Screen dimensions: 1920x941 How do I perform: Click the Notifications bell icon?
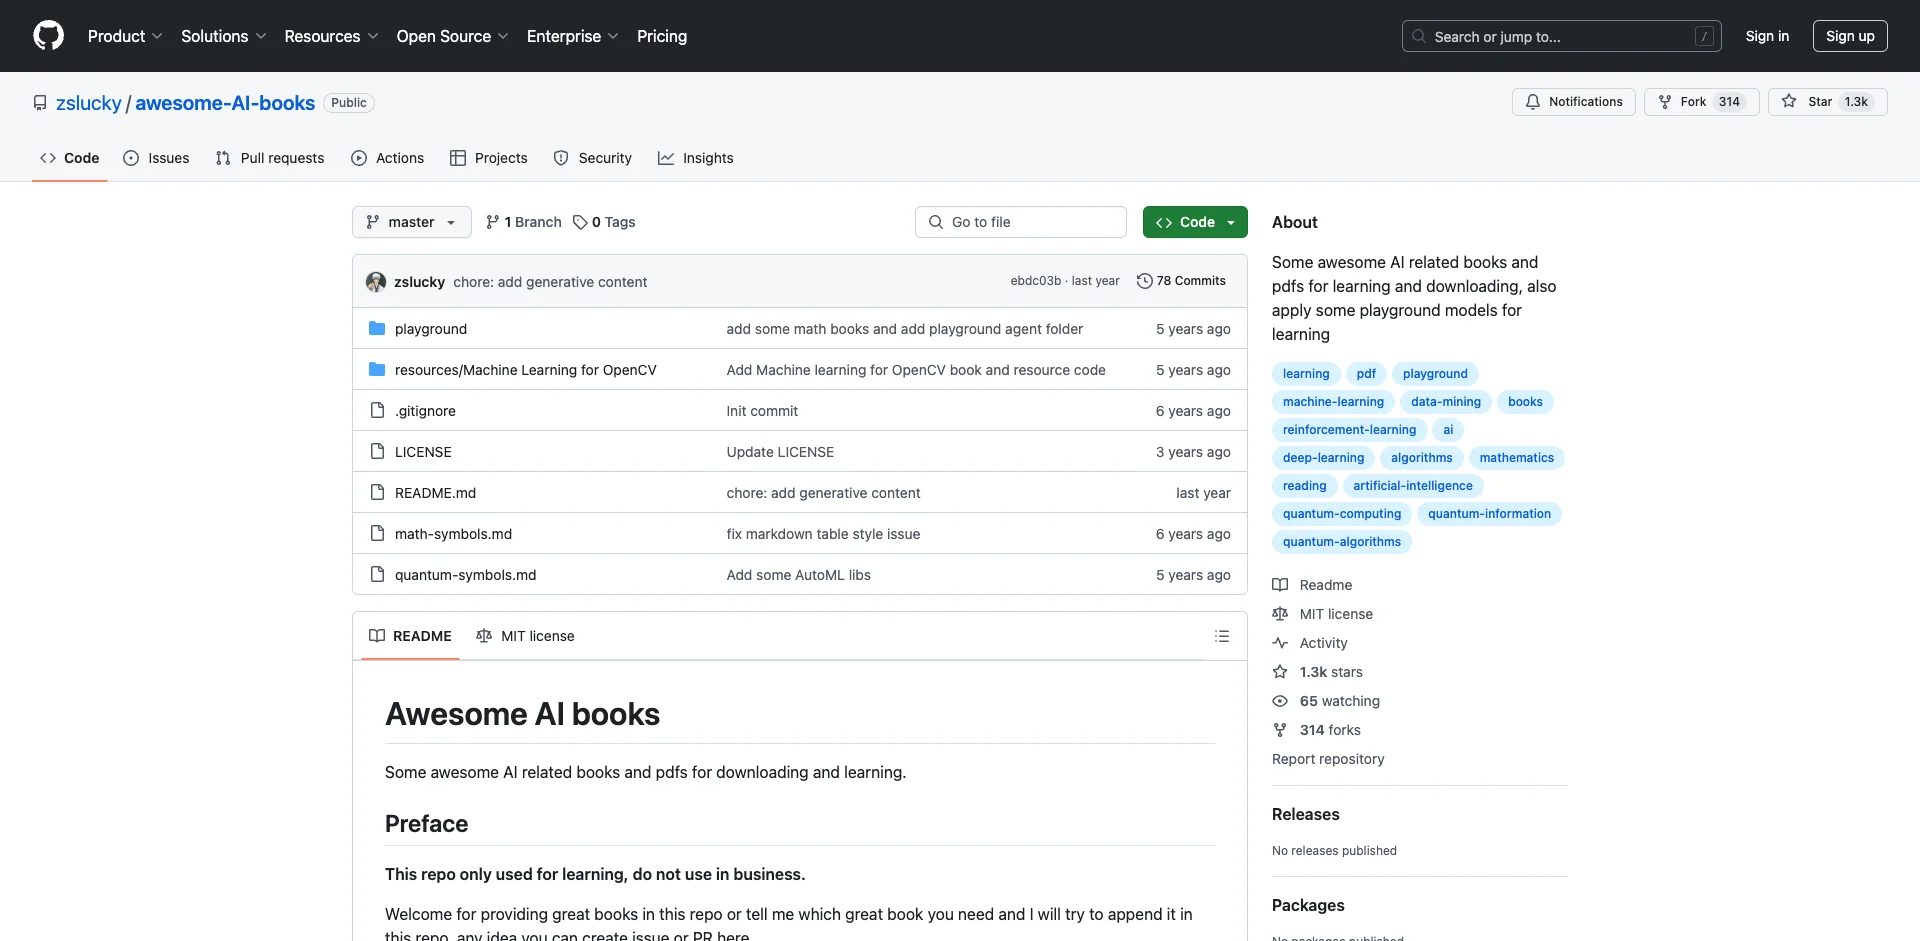(x=1533, y=102)
